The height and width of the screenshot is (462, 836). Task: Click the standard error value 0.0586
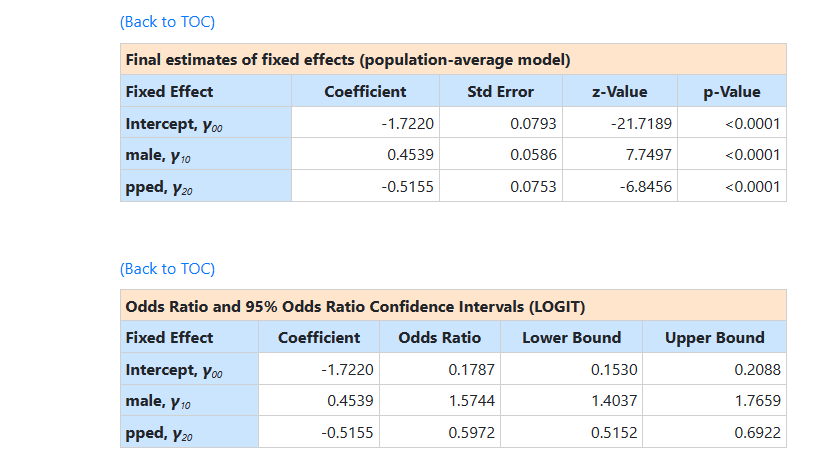point(533,155)
